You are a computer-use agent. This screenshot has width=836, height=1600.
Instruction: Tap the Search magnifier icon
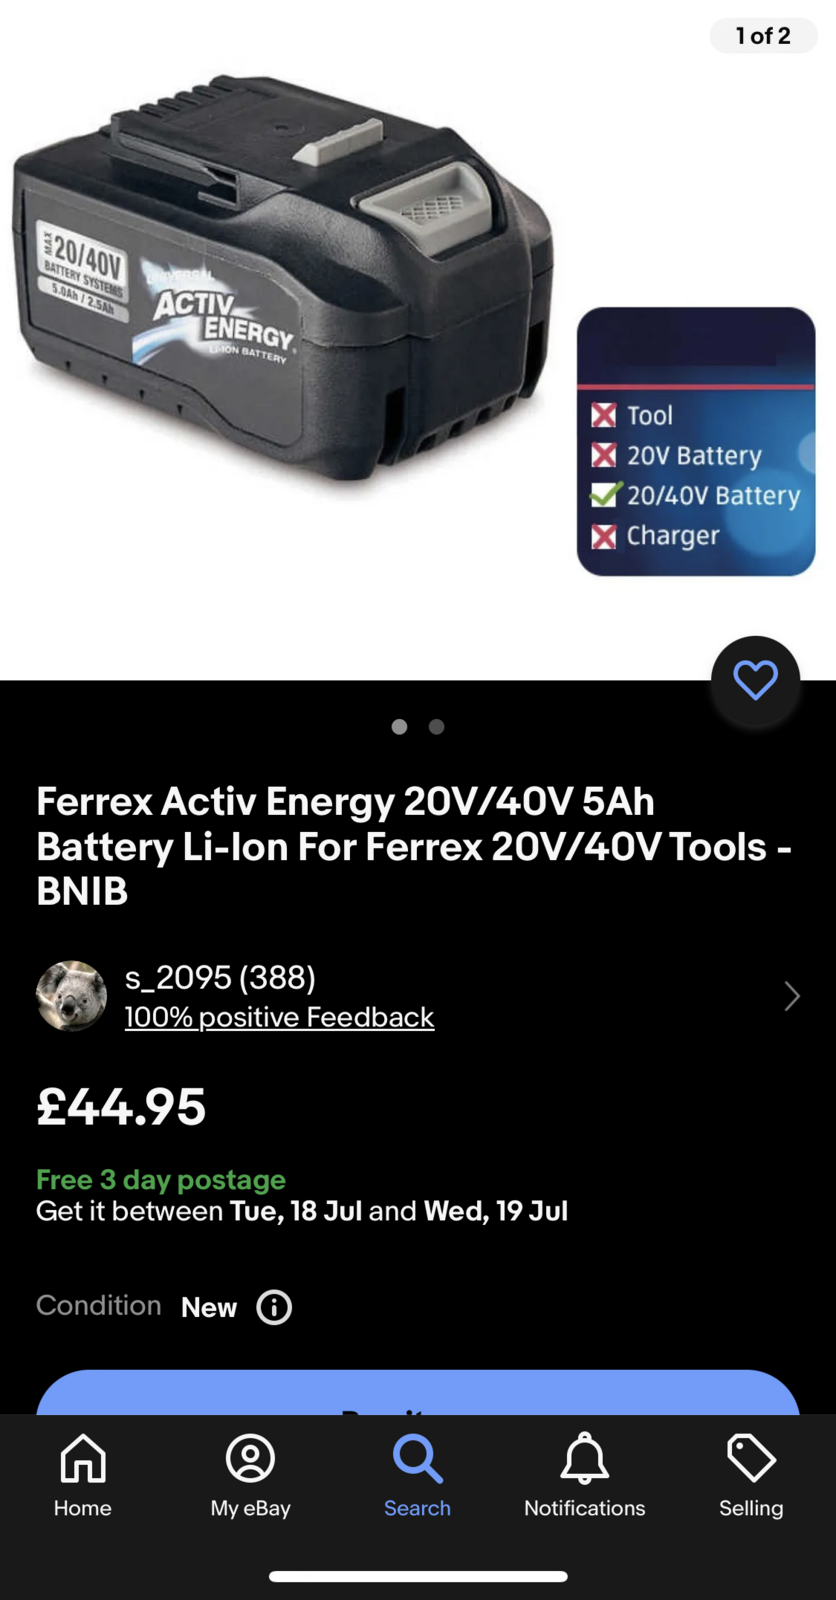tap(417, 1459)
